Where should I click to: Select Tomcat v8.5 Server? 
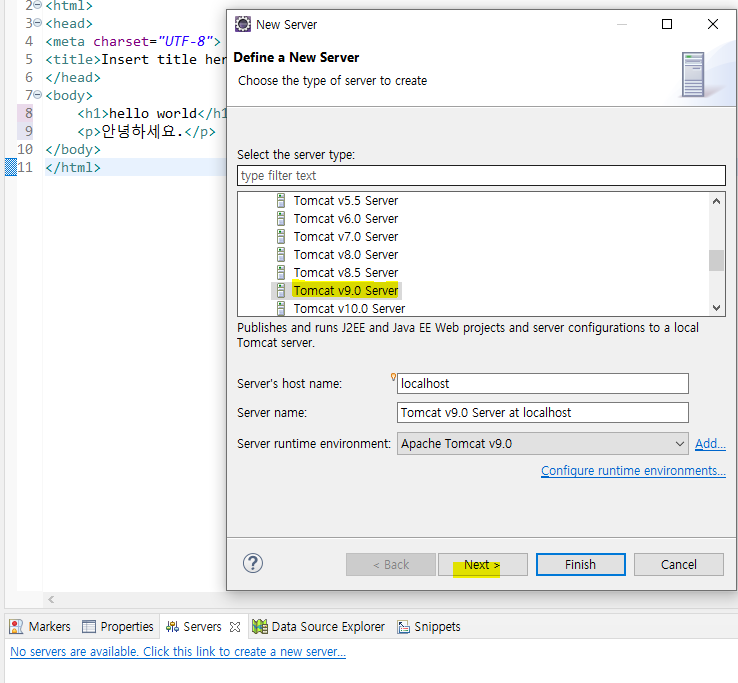tap(345, 273)
